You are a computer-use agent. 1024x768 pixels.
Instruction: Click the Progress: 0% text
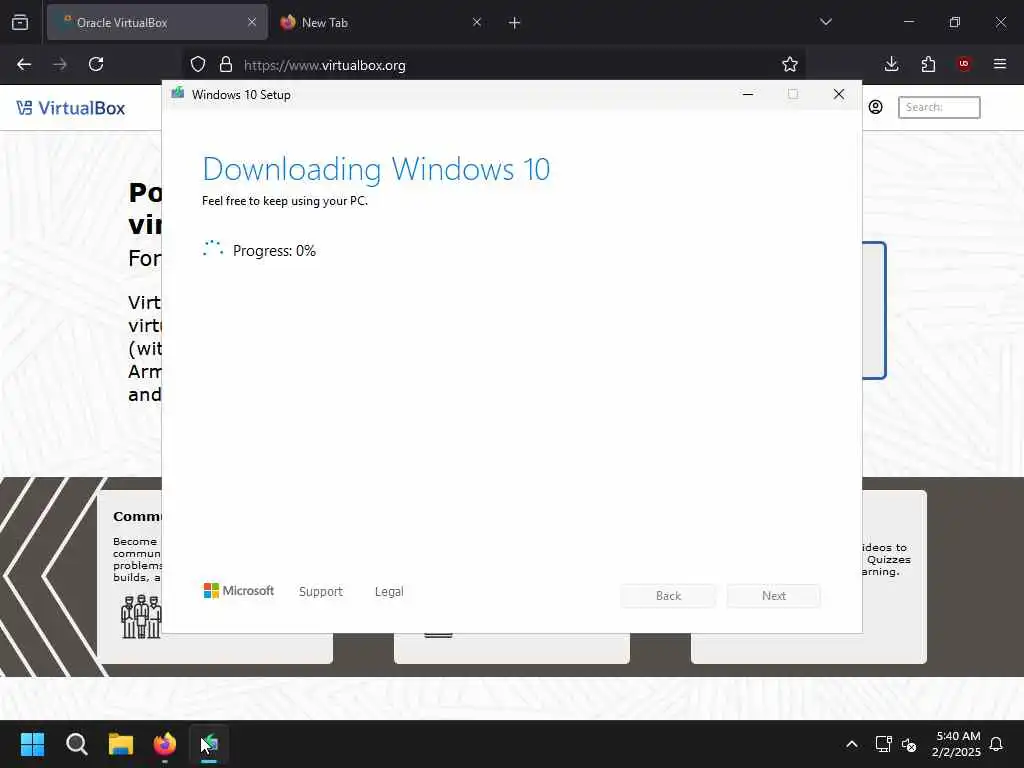coord(274,251)
